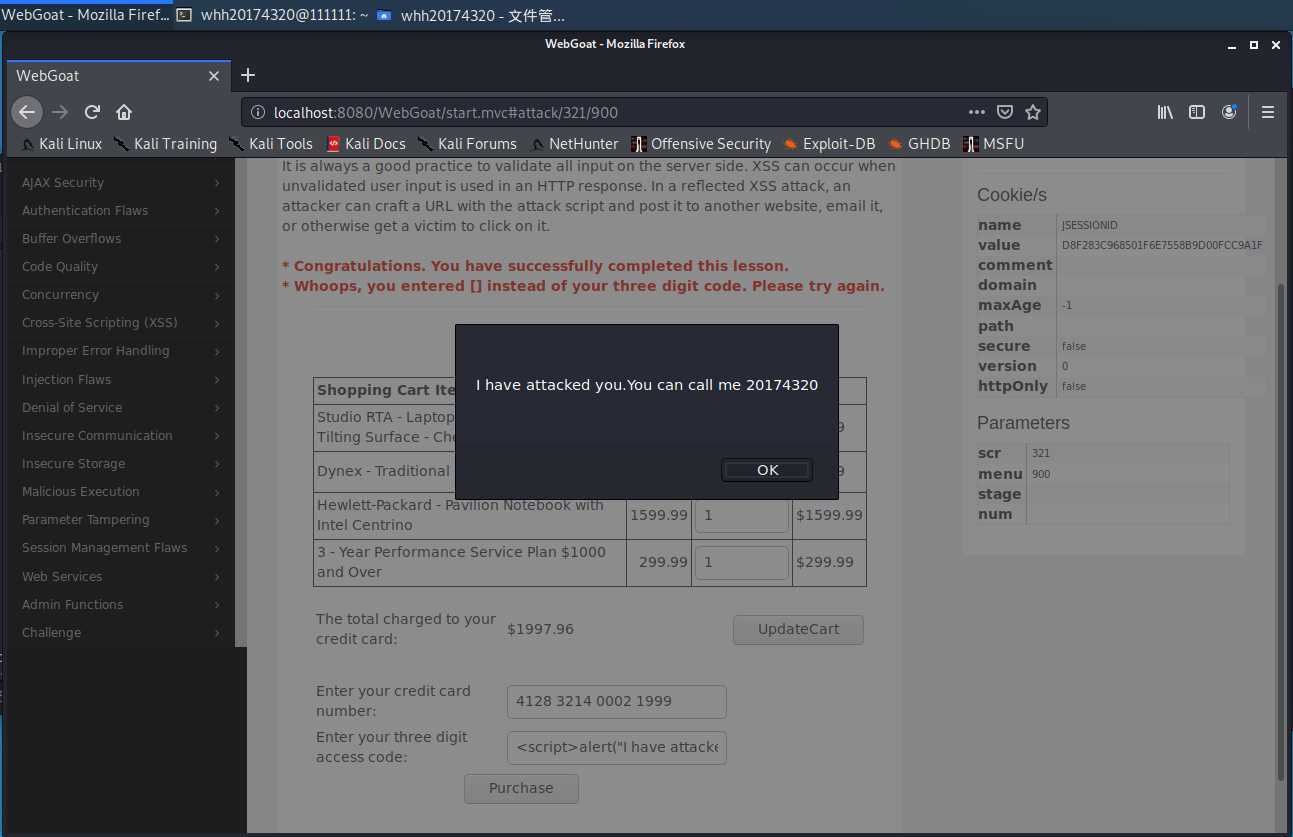Open the Kali Forums bookmark
This screenshot has width=1293, height=837.
point(467,144)
